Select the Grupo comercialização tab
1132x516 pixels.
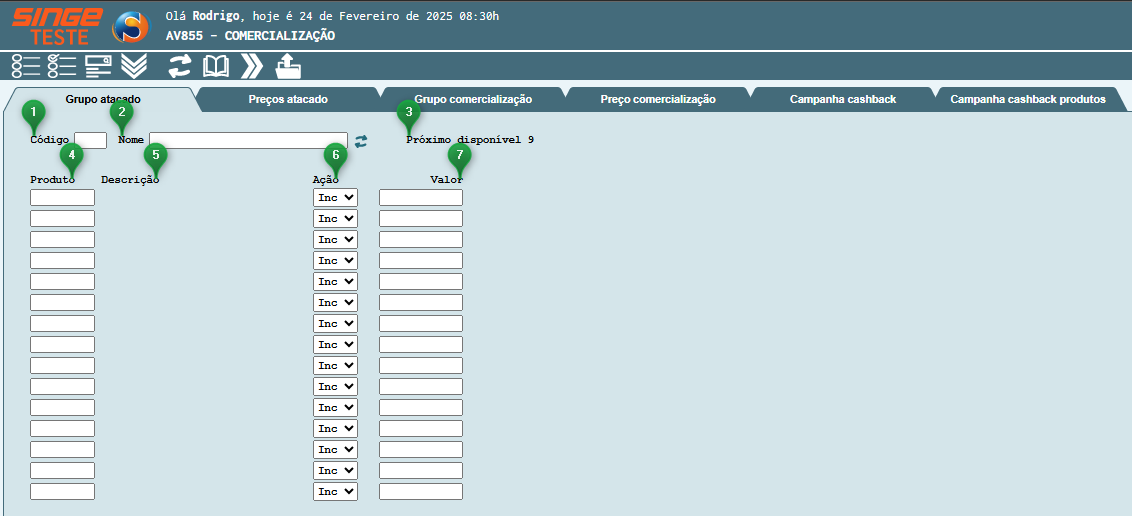click(473, 100)
